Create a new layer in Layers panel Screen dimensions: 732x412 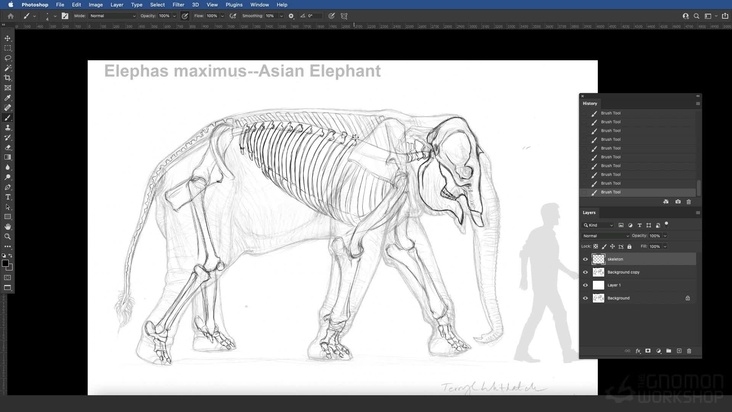pyautogui.click(x=679, y=351)
